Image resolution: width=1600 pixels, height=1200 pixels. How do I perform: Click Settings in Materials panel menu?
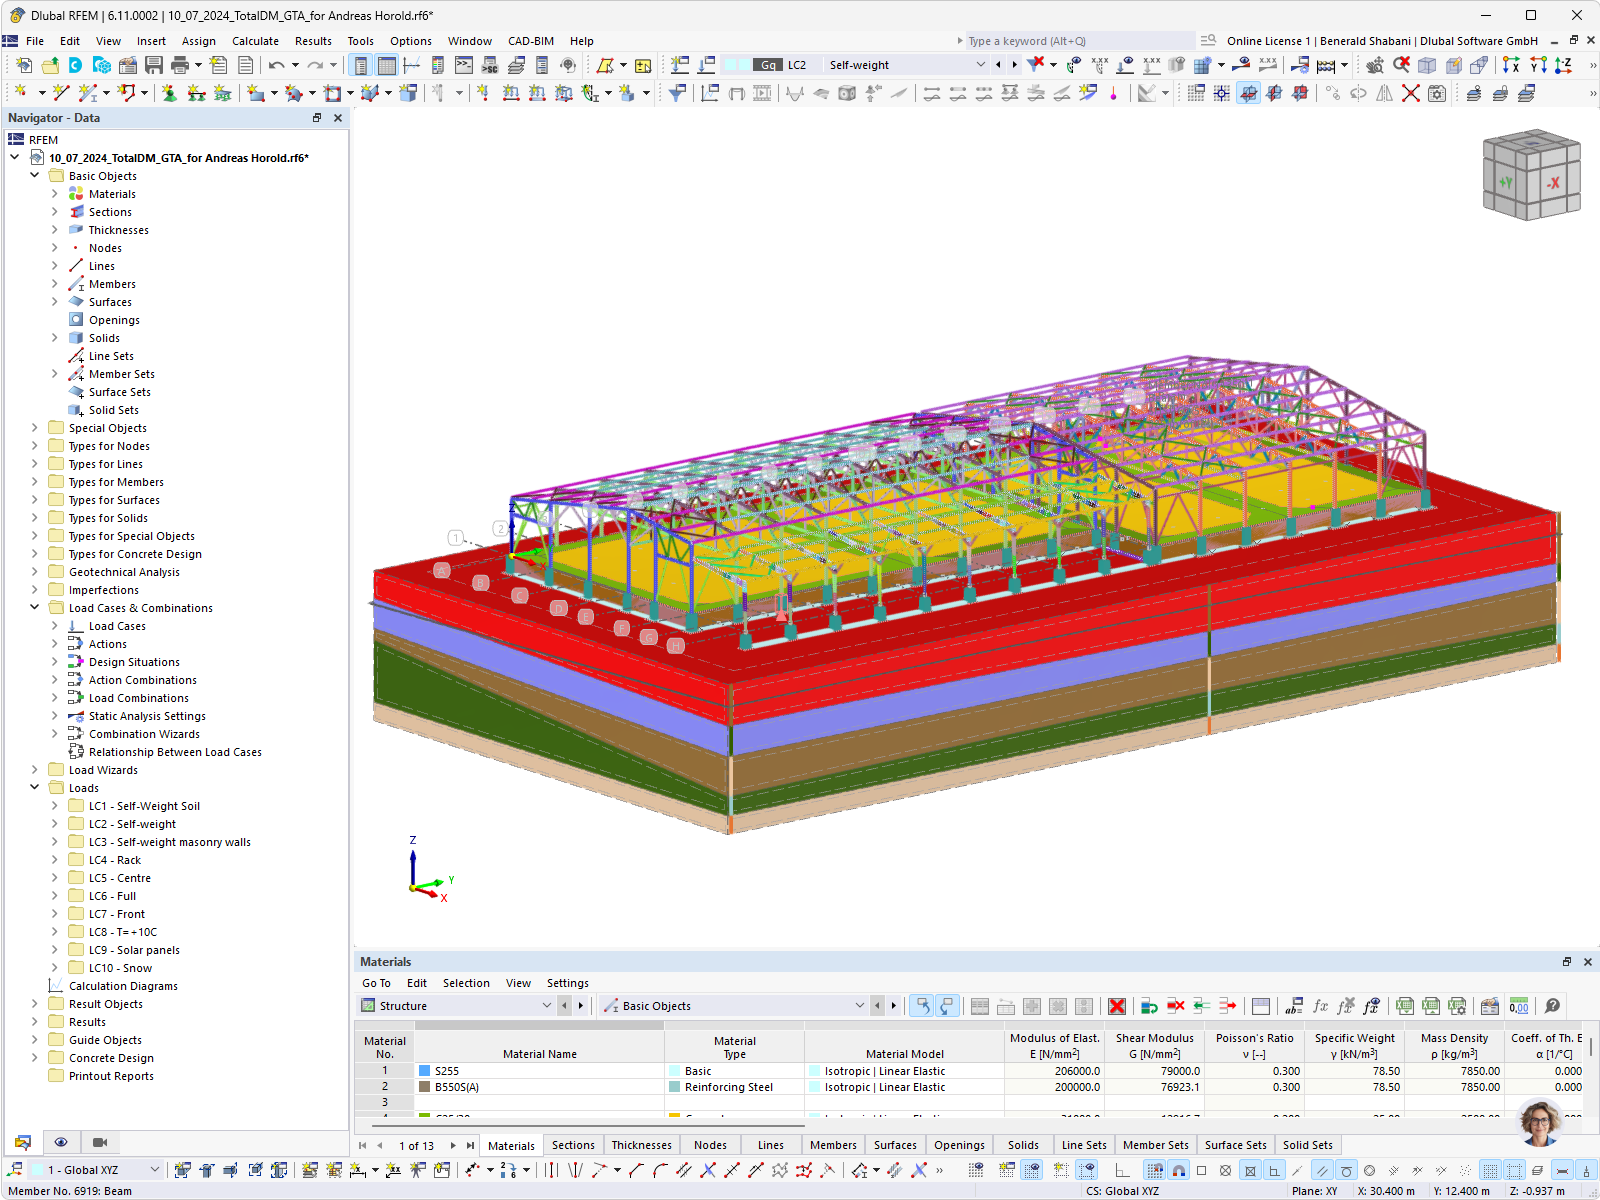(x=567, y=983)
